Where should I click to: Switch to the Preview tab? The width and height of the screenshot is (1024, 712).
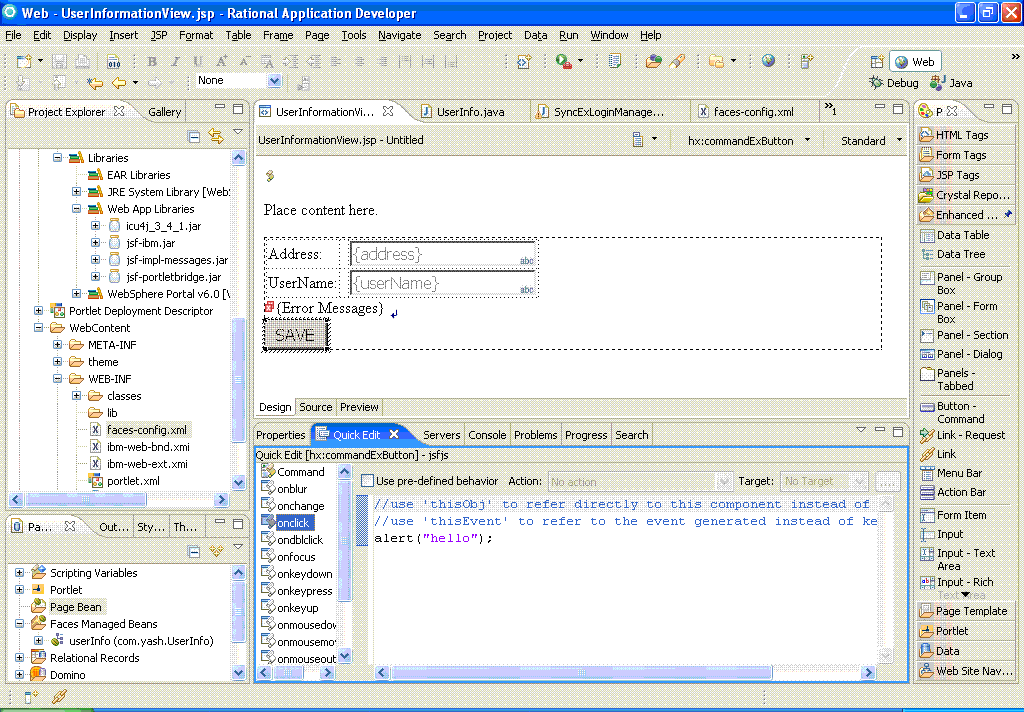click(359, 407)
